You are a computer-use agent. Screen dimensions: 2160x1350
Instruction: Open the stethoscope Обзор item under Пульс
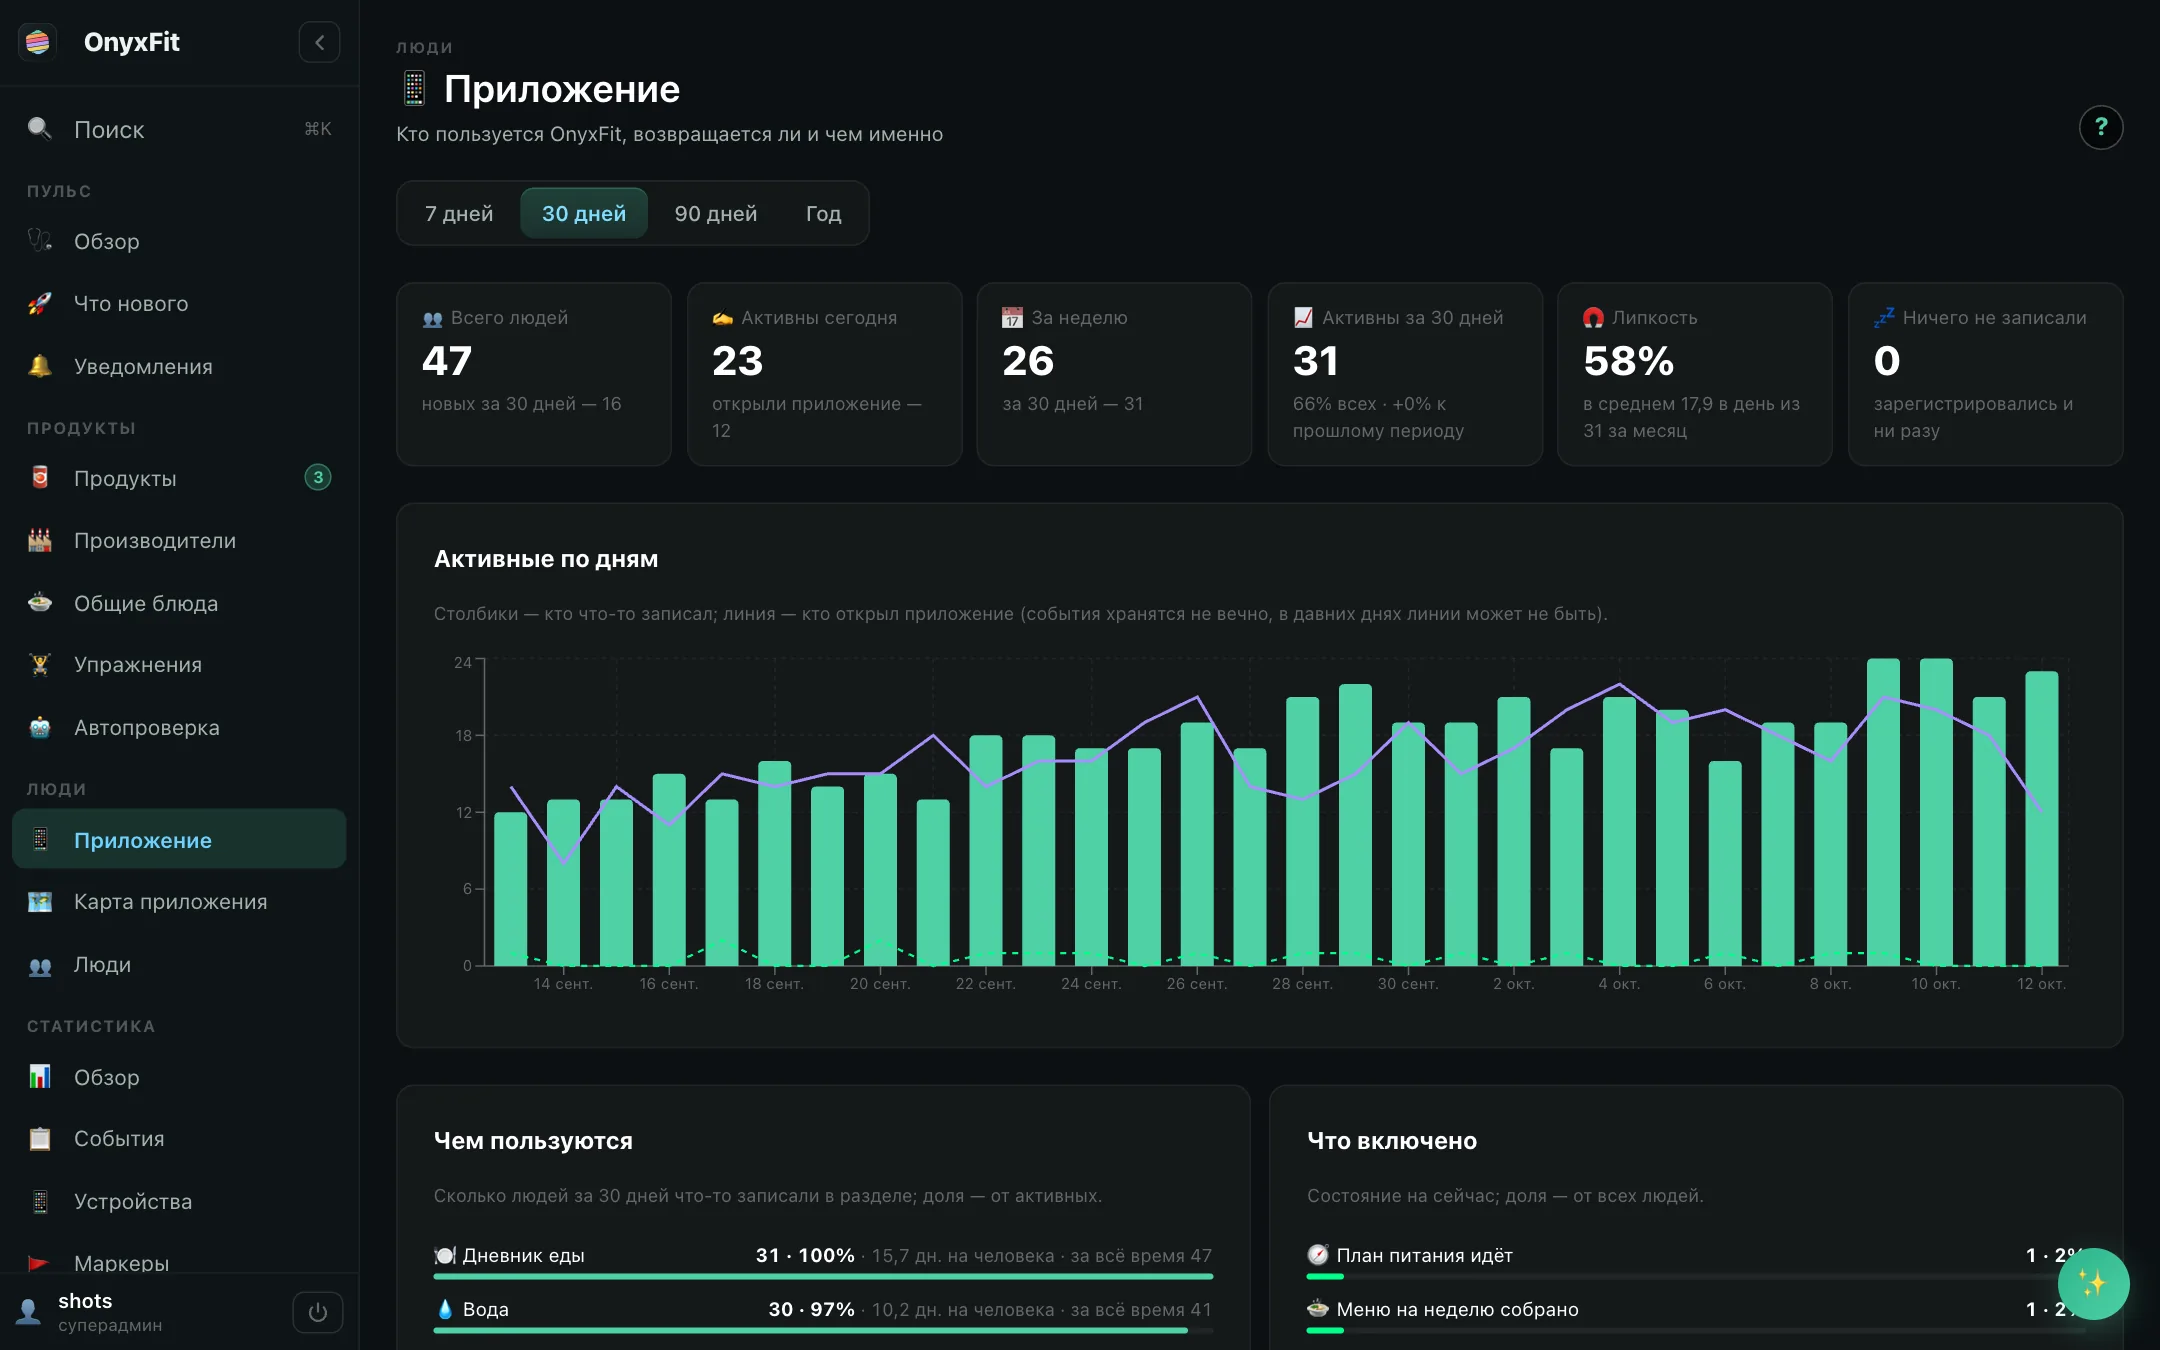coord(180,241)
